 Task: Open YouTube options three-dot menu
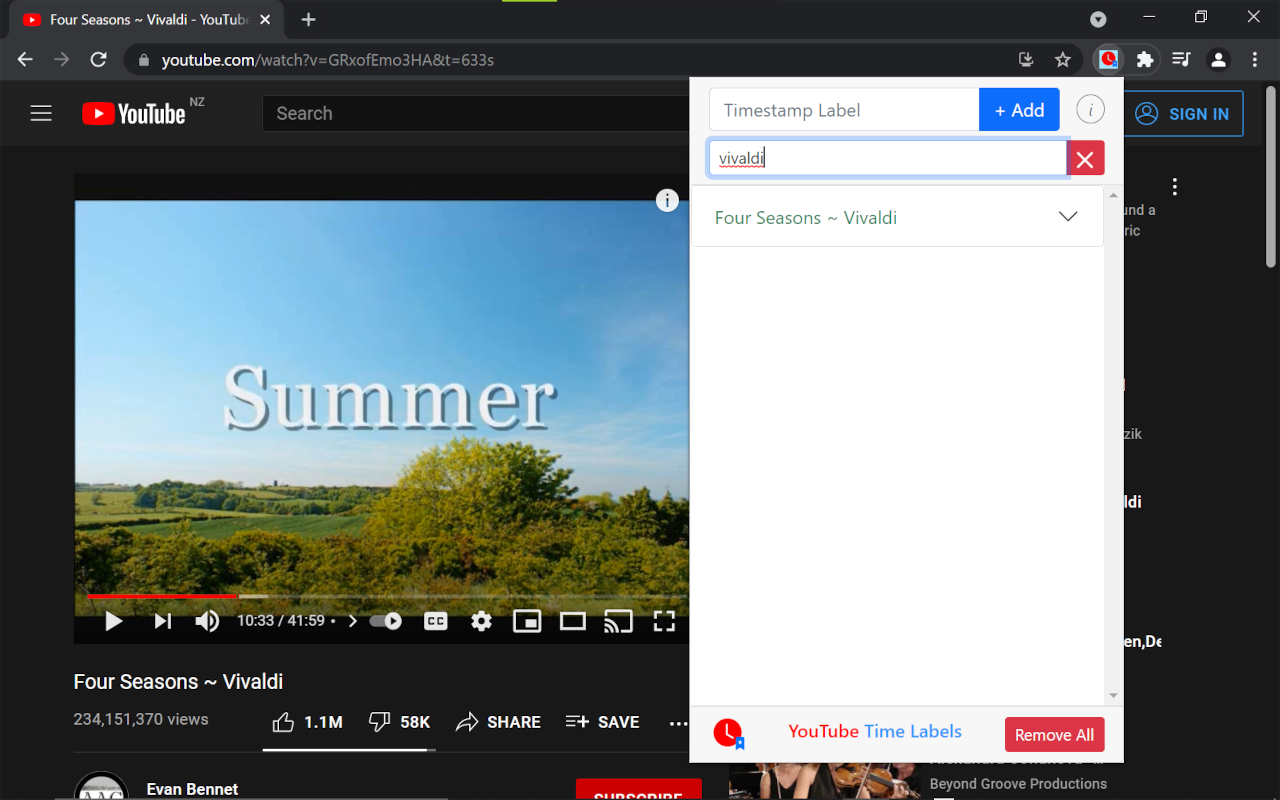pyautogui.click(x=1175, y=187)
